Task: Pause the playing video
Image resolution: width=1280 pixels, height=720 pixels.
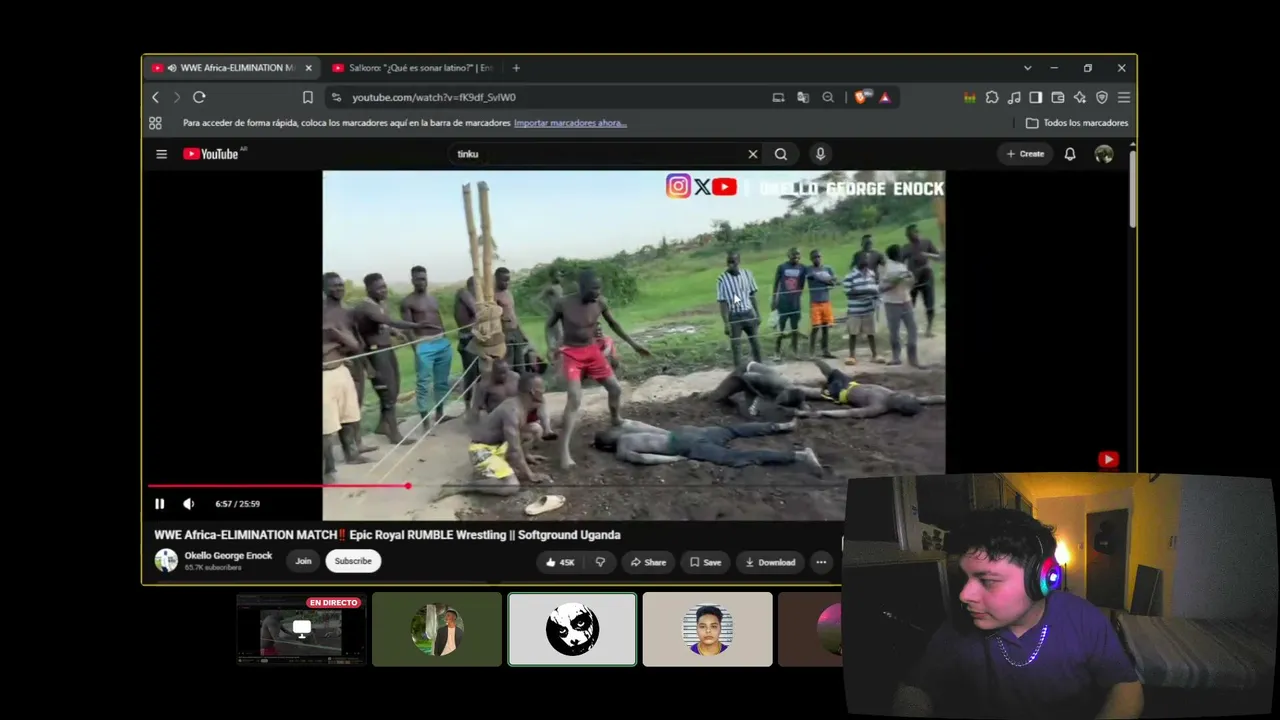Action: [x=159, y=504]
